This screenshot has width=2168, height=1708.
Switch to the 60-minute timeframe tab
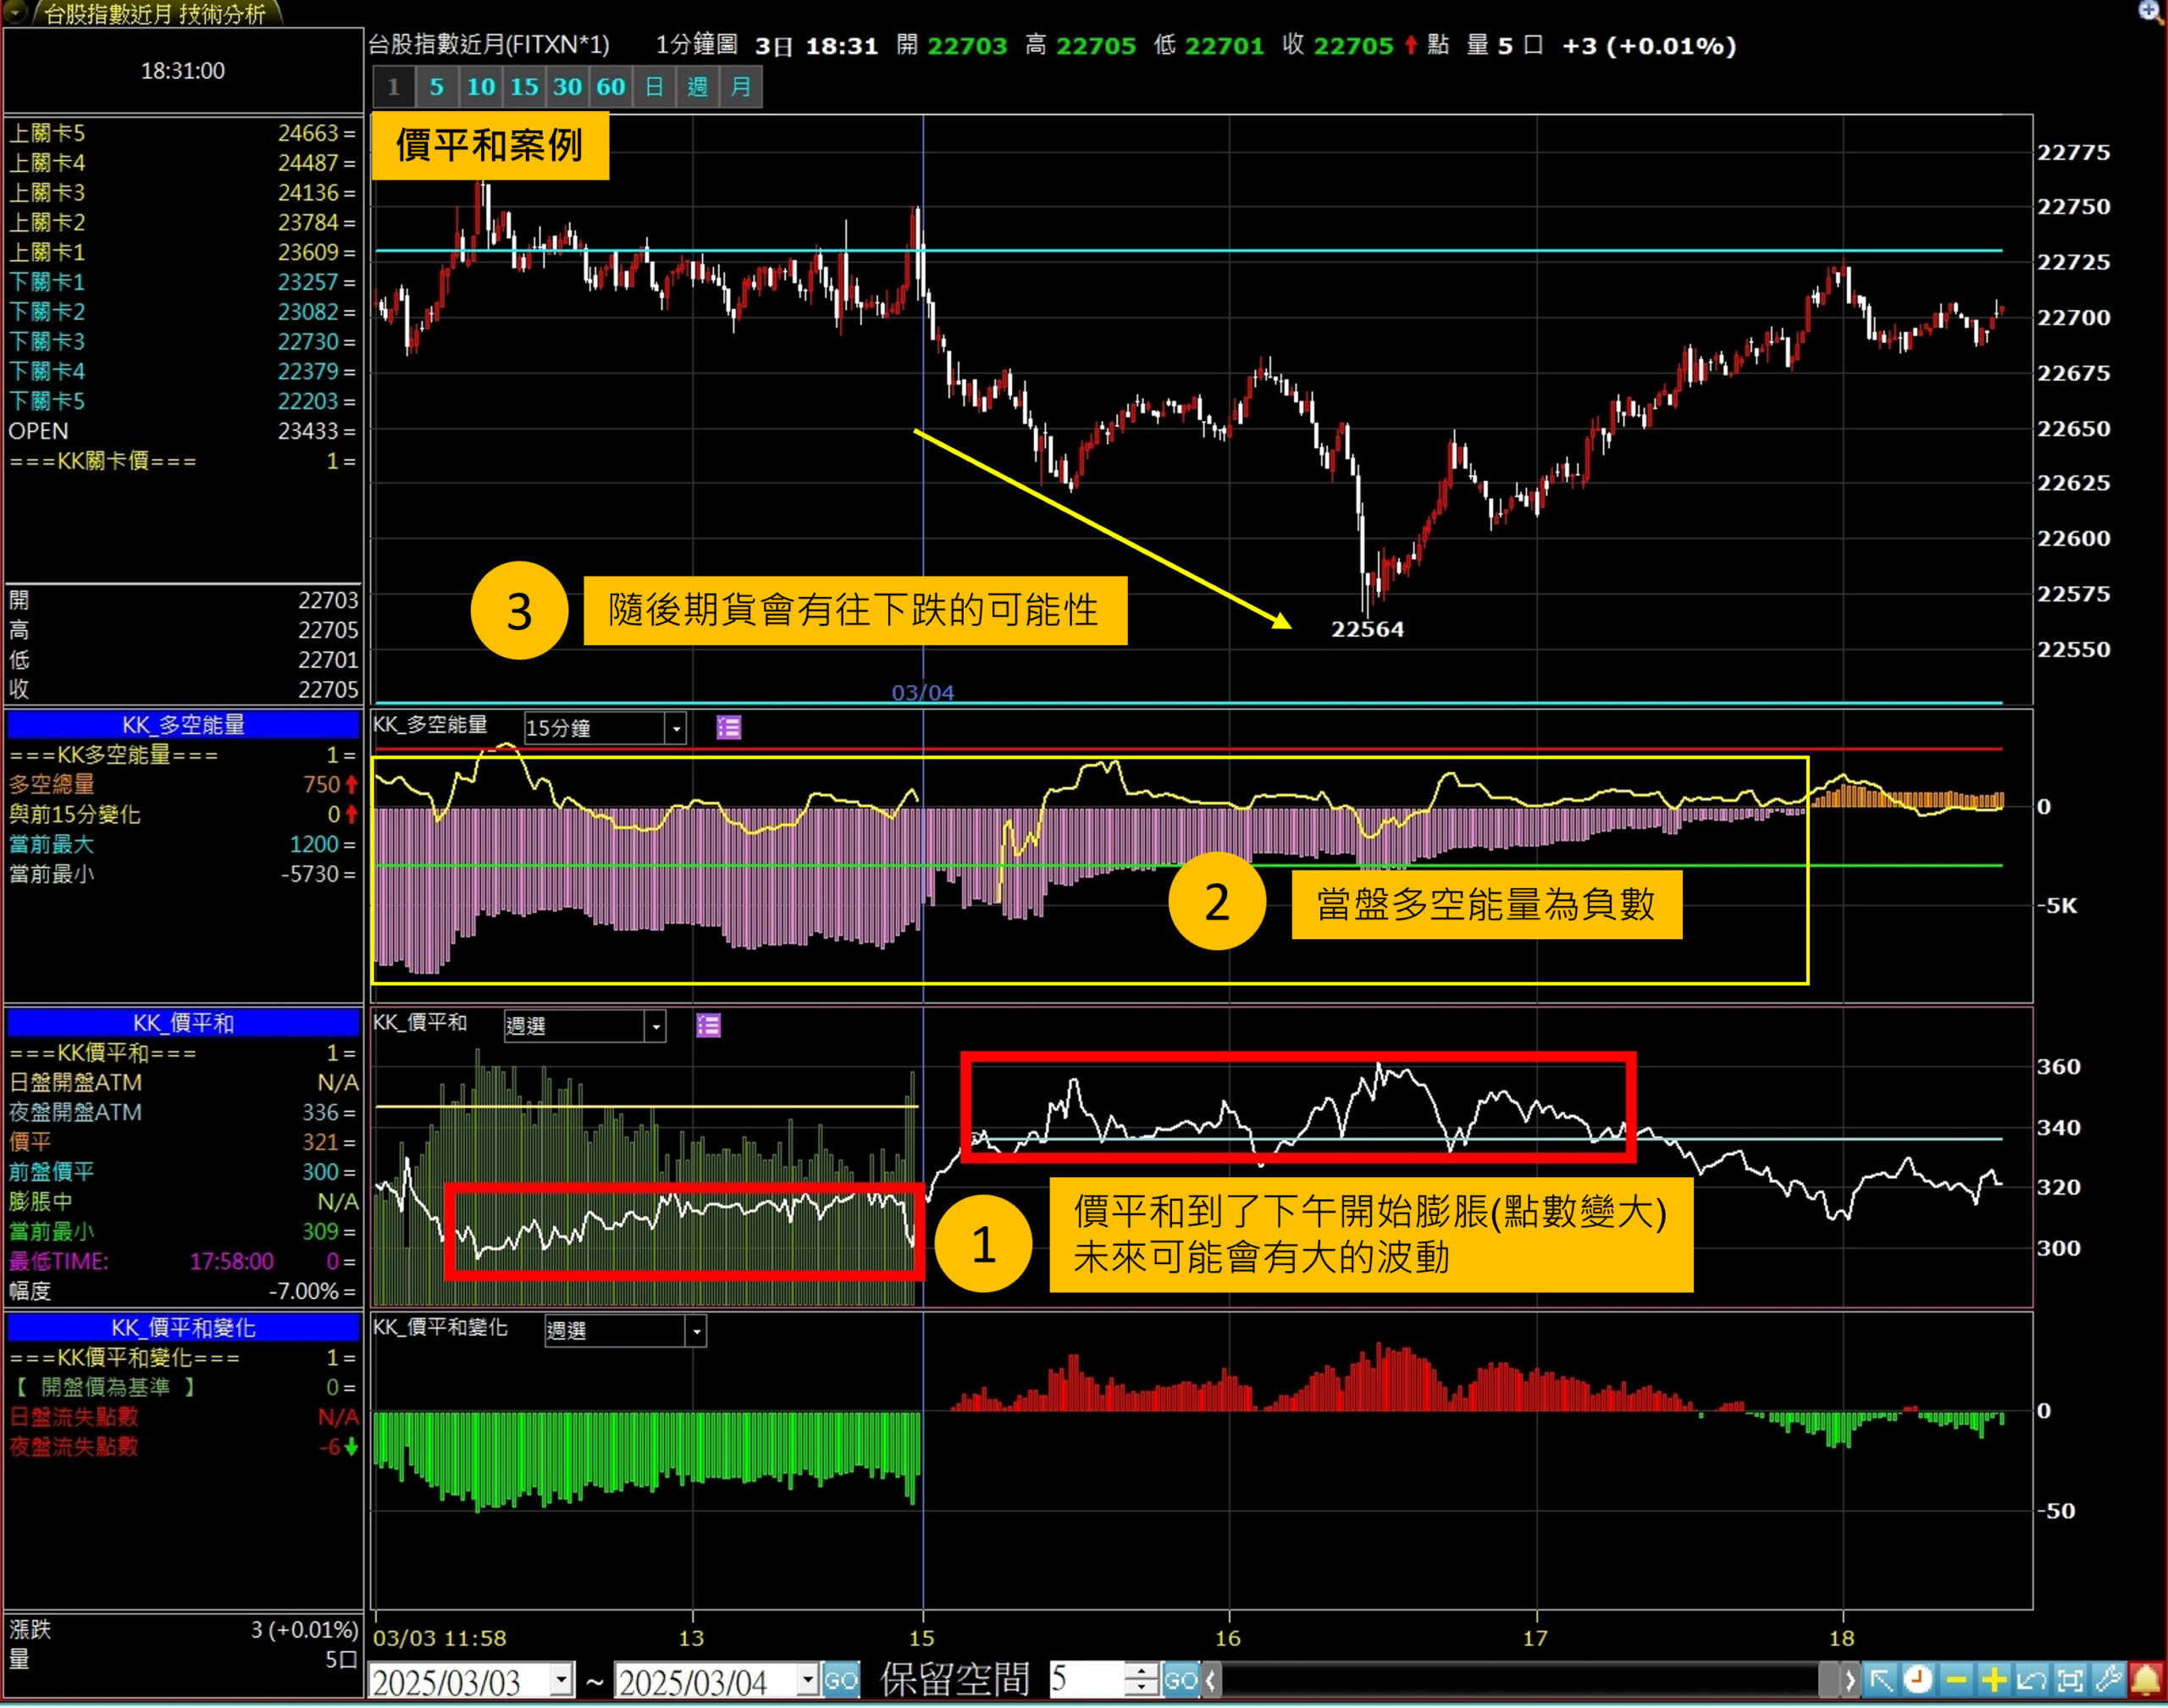(610, 87)
